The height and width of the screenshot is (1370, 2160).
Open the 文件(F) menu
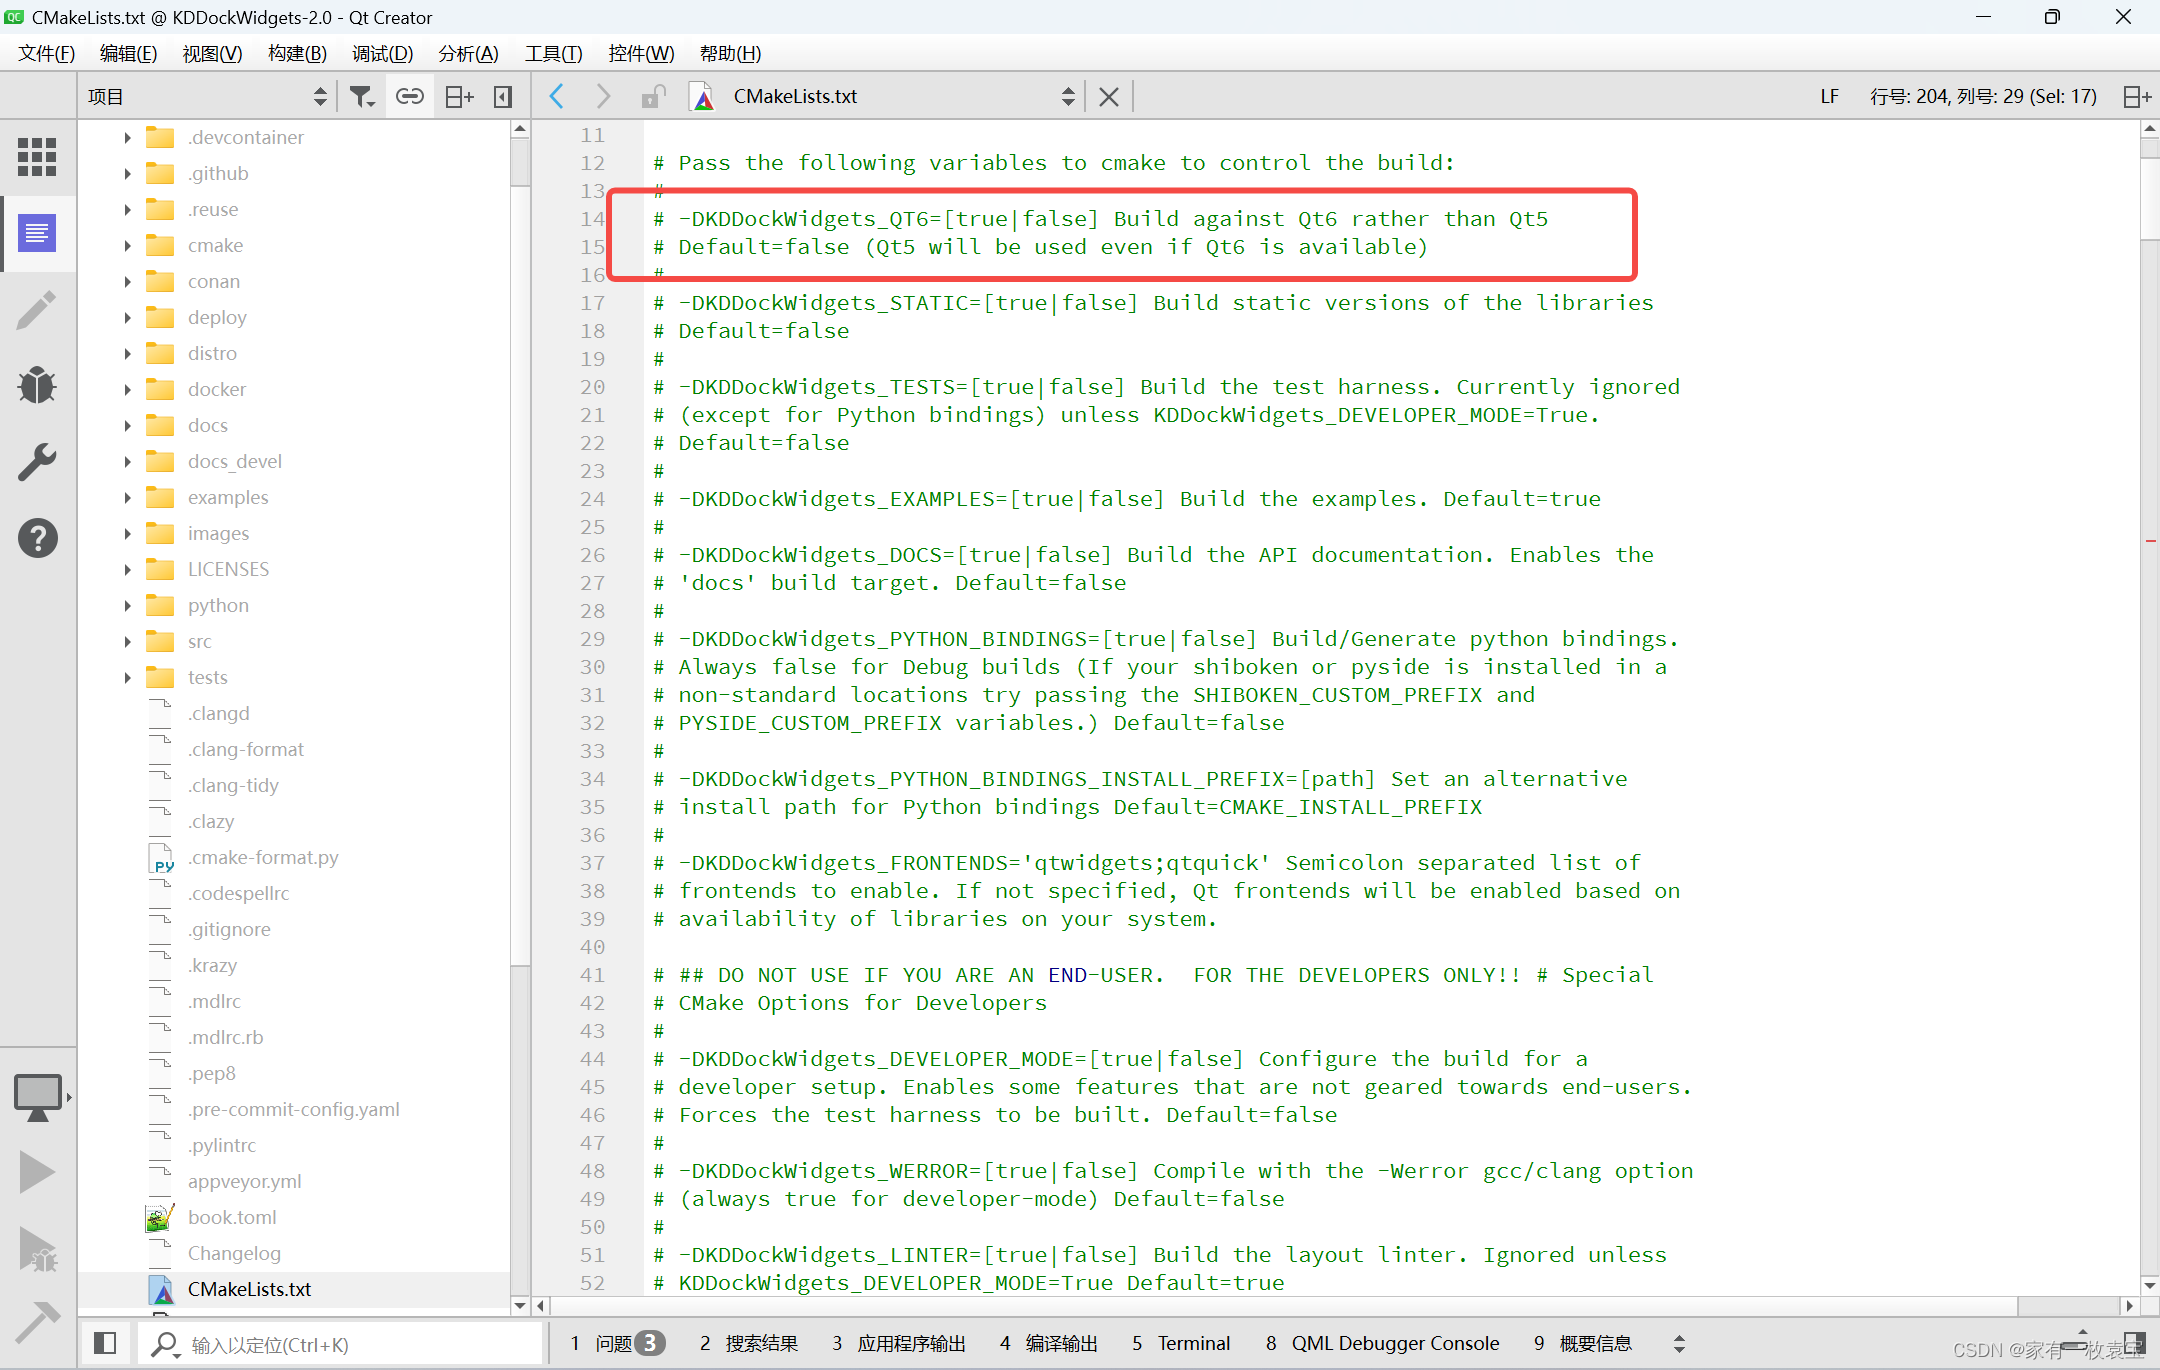[x=46, y=53]
